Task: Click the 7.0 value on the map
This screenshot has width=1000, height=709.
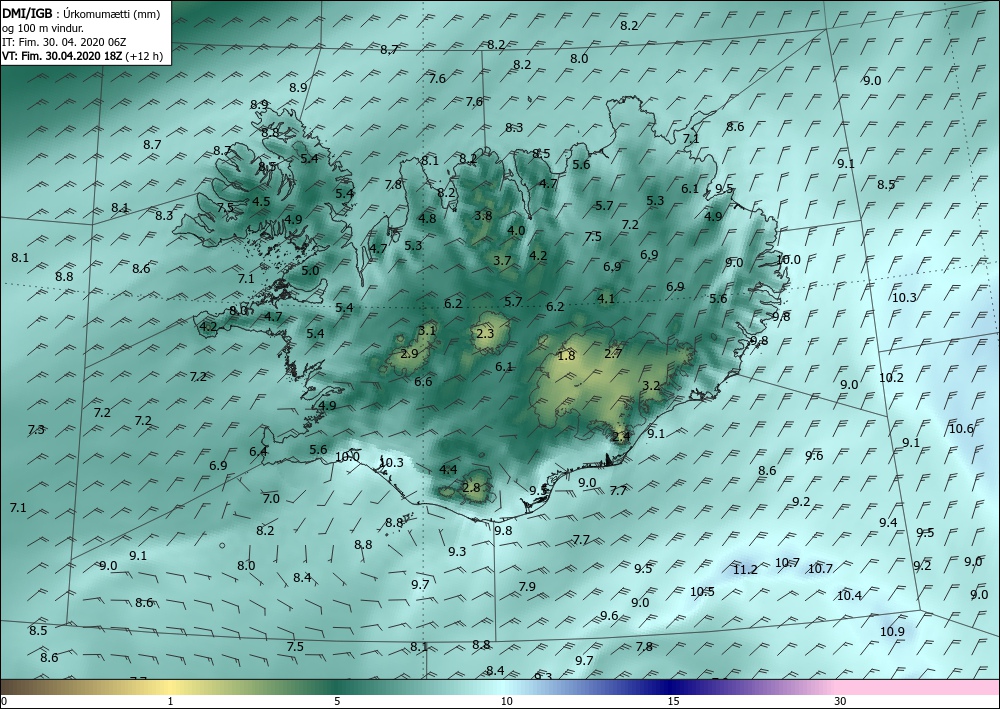Action: pyautogui.click(x=271, y=499)
